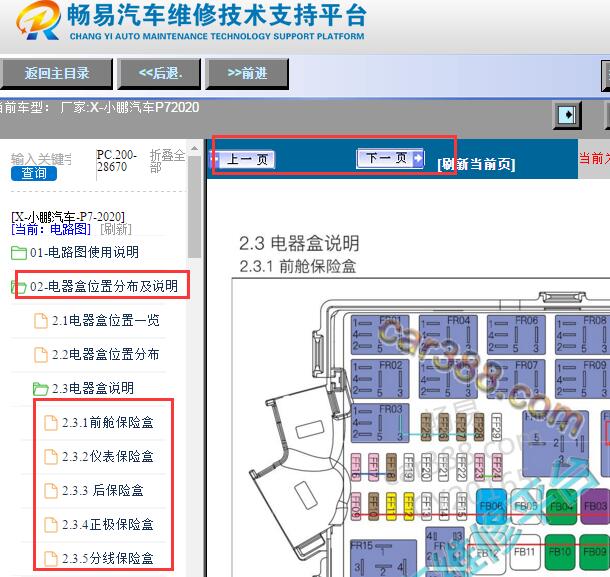This screenshot has height=577, width=610.
Task: Open 2.1电器盒位置一览 page
Action: coord(105,321)
